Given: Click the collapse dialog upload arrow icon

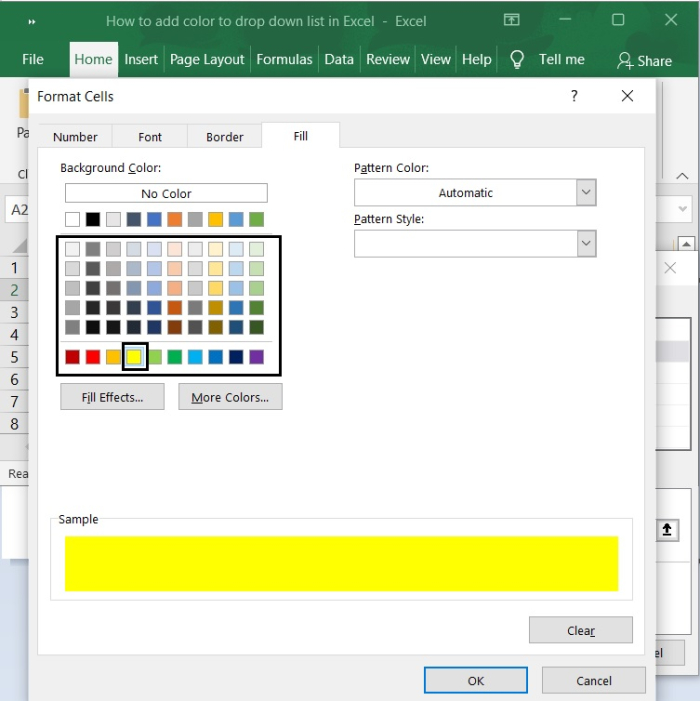Looking at the screenshot, I should pyautogui.click(x=668, y=530).
